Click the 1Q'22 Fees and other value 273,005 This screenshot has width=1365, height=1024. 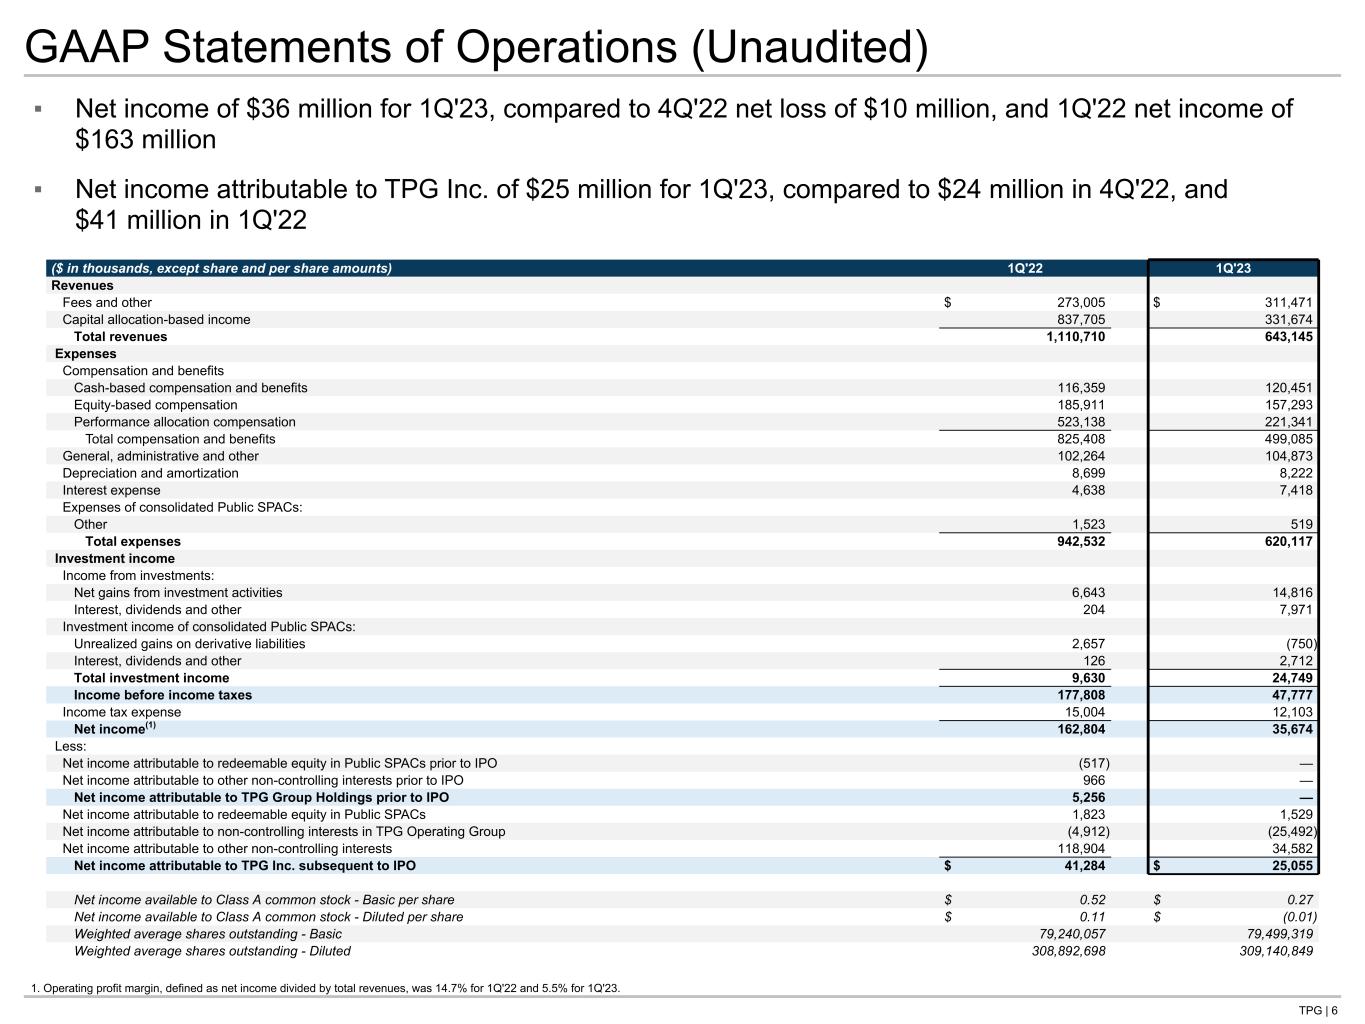pos(1080,303)
